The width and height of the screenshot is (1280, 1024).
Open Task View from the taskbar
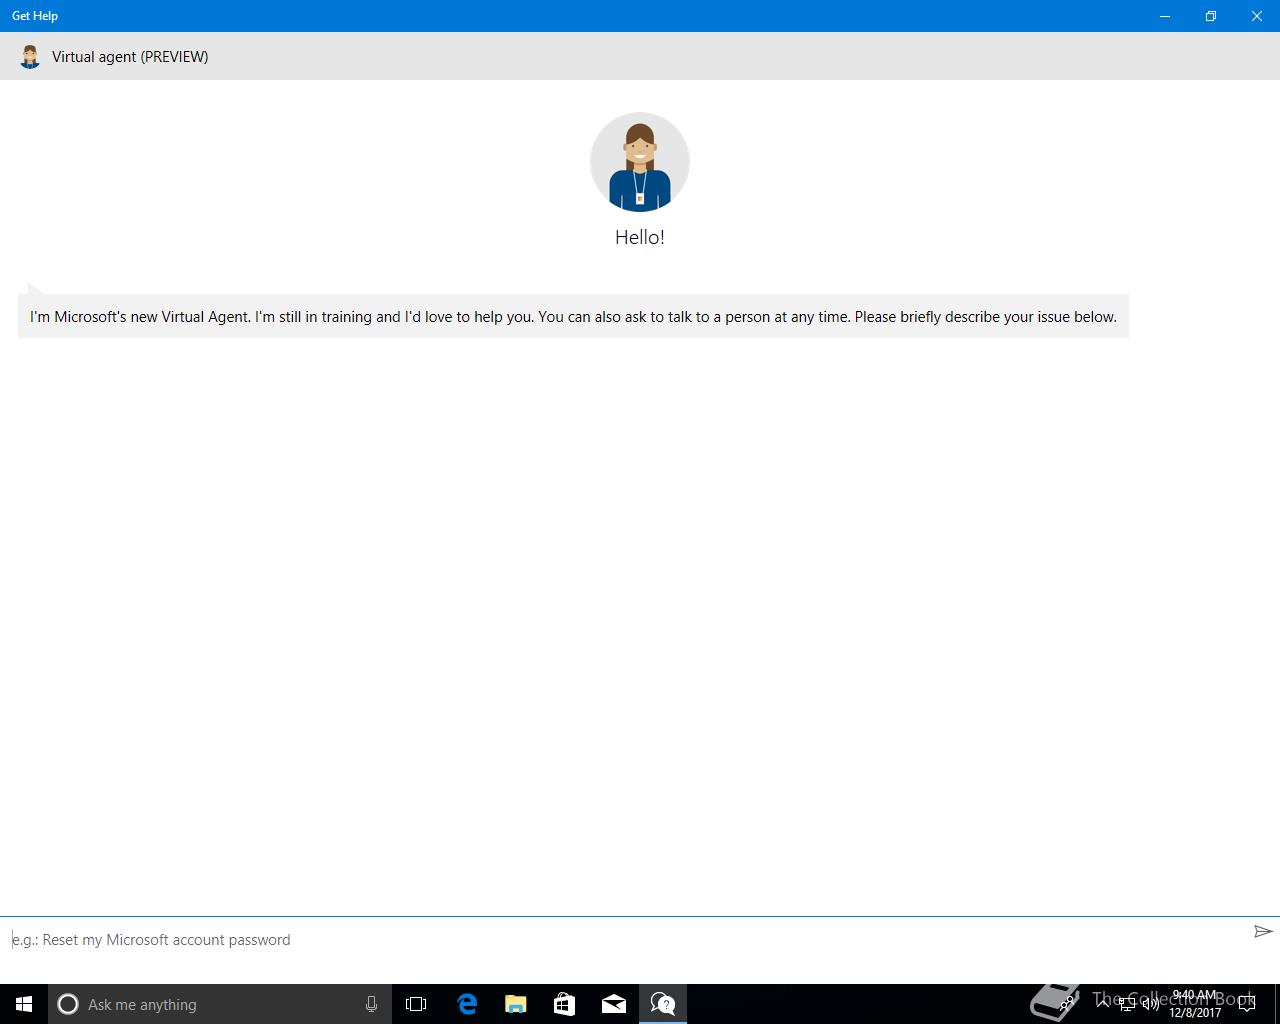point(416,1004)
